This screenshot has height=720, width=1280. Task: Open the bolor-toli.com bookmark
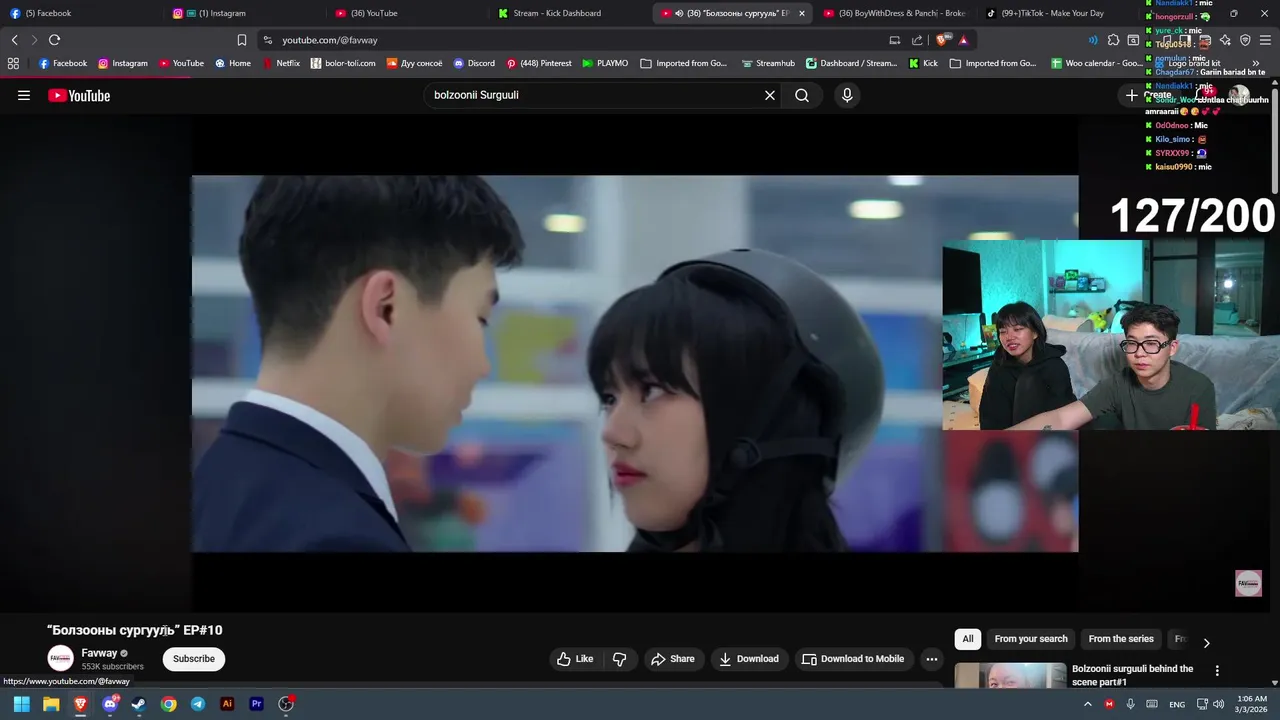pyautogui.click(x=343, y=63)
